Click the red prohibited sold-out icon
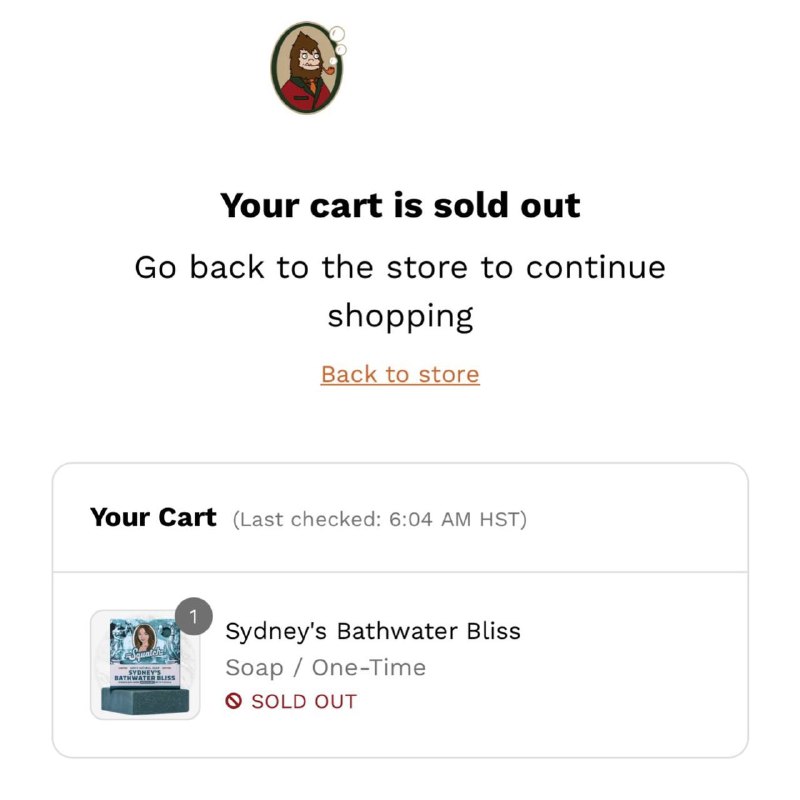 pyautogui.click(x=234, y=701)
